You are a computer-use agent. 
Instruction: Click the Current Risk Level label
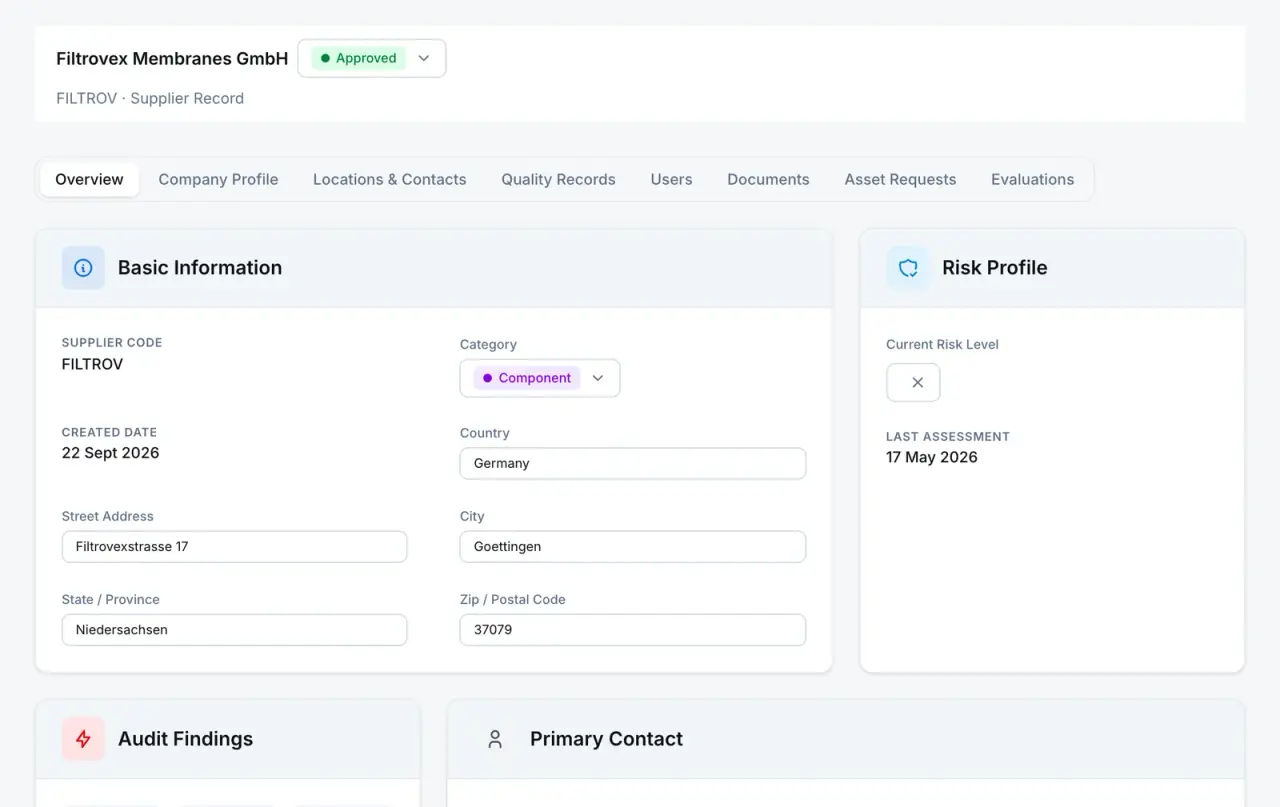tap(942, 344)
